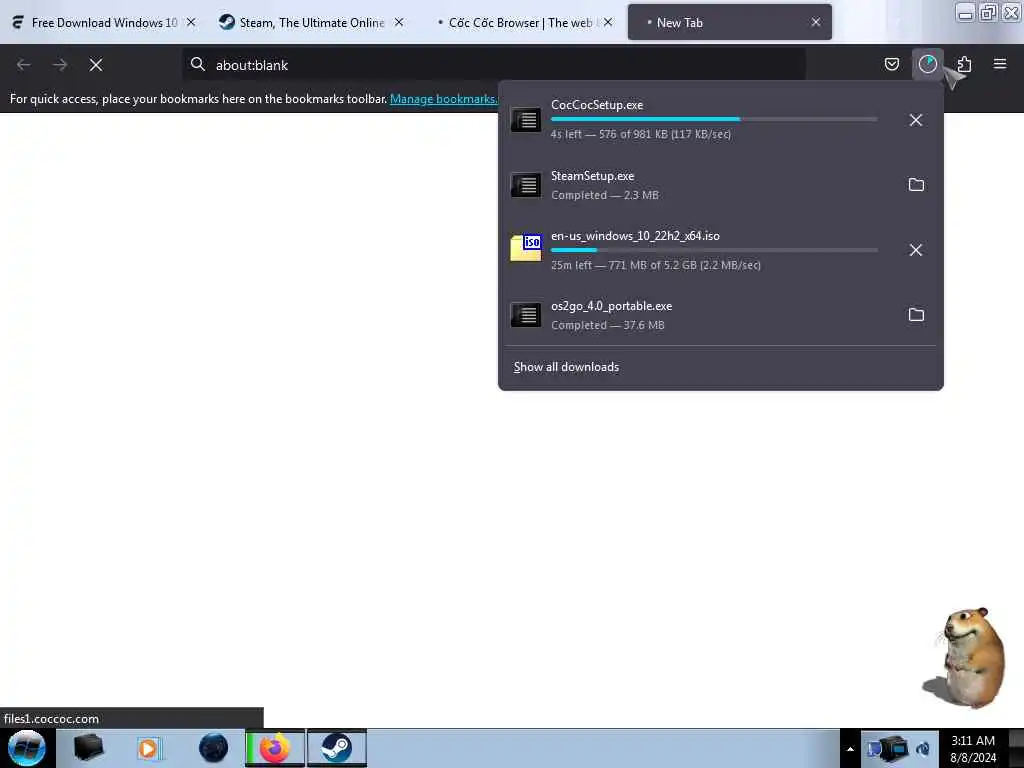
Task: Click the 'Completed — 2.3 MB' status
Action: [x=605, y=195]
